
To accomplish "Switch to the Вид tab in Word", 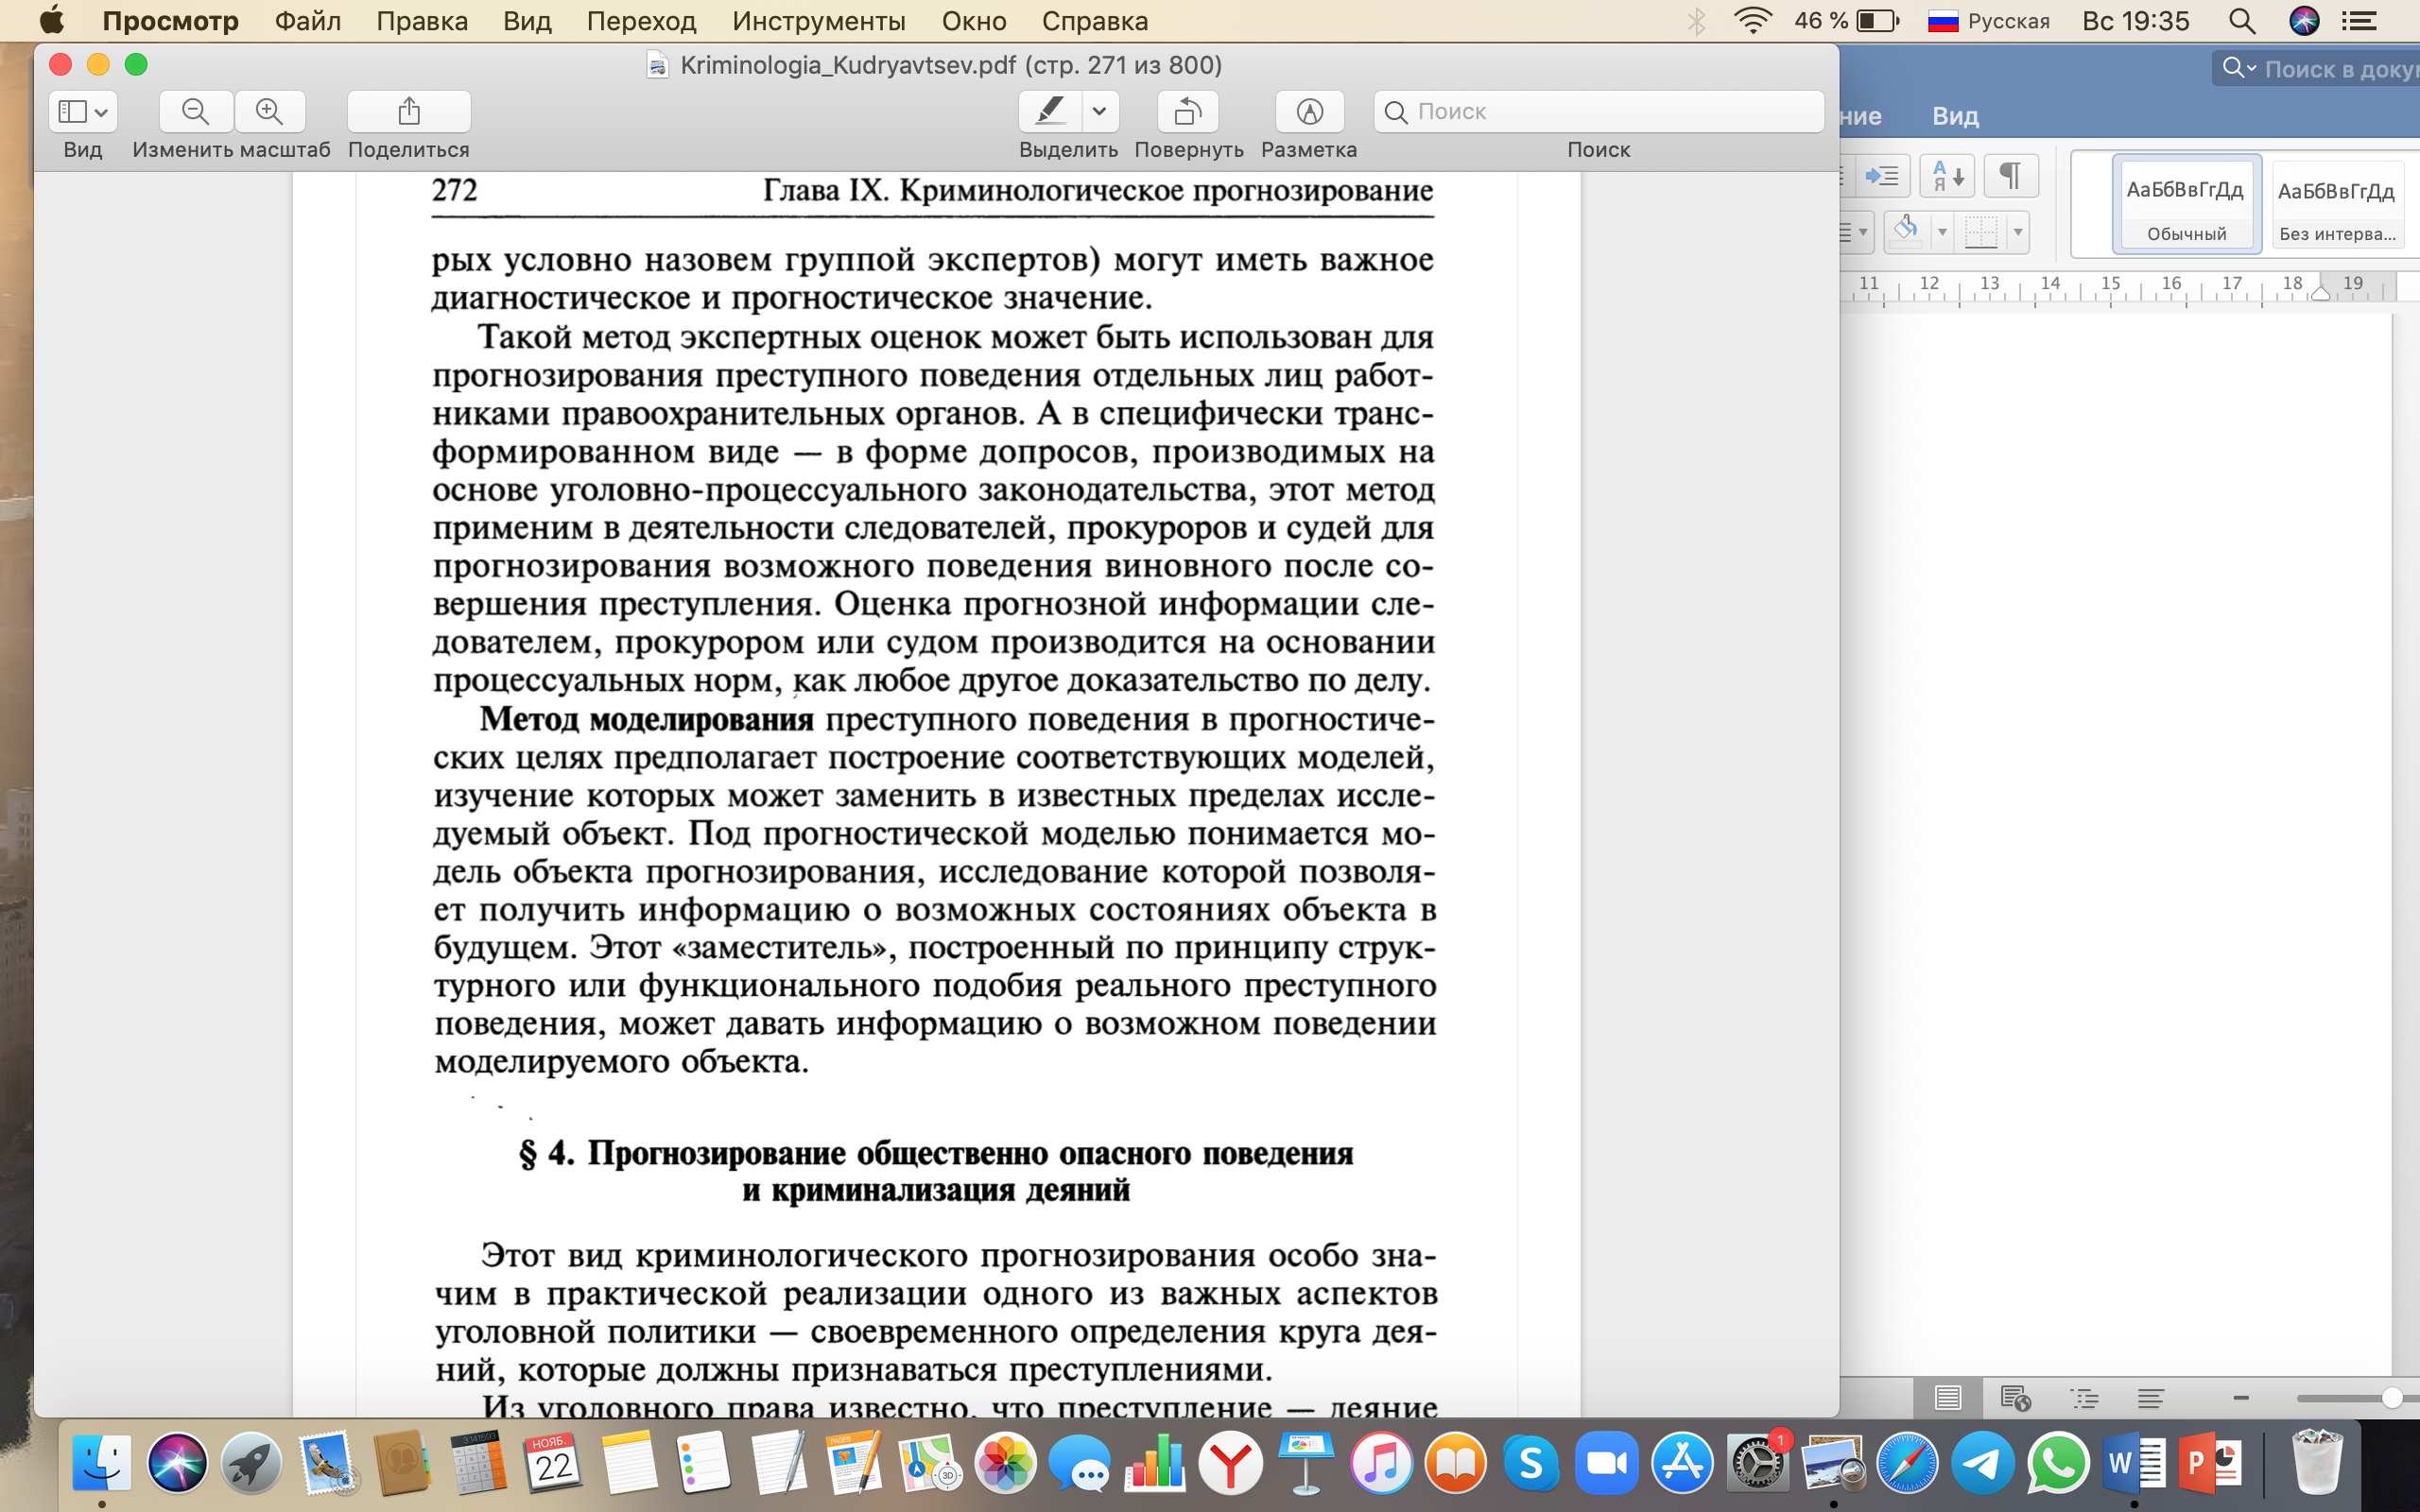I will click(x=1955, y=116).
